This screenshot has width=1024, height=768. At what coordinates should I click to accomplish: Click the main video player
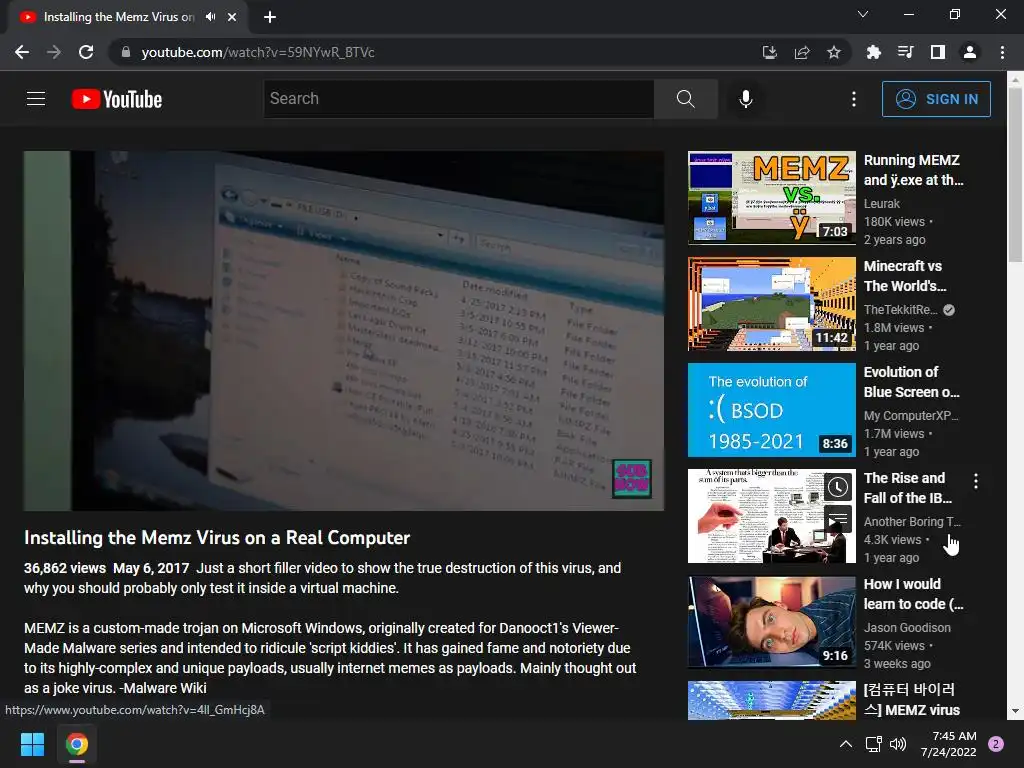(x=344, y=330)
